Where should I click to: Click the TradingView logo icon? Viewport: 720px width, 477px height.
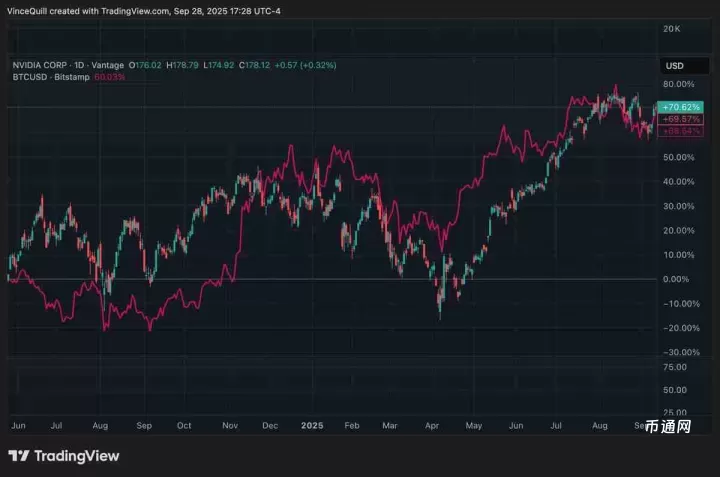[18, 456]
